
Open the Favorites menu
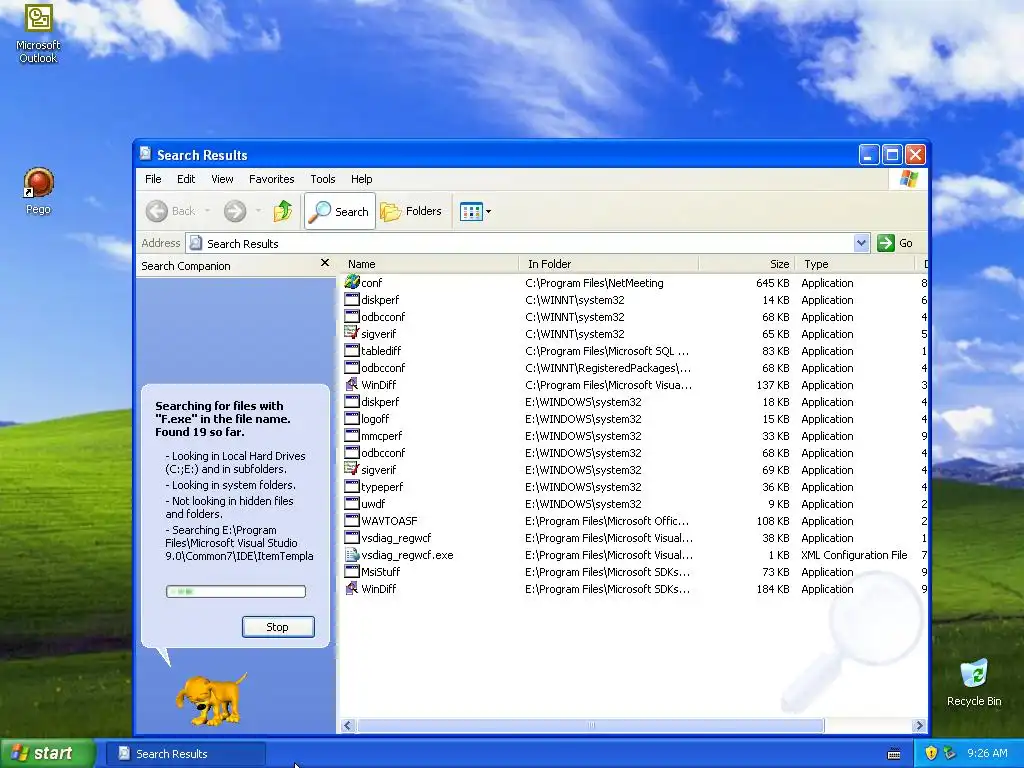click(272, 179)
